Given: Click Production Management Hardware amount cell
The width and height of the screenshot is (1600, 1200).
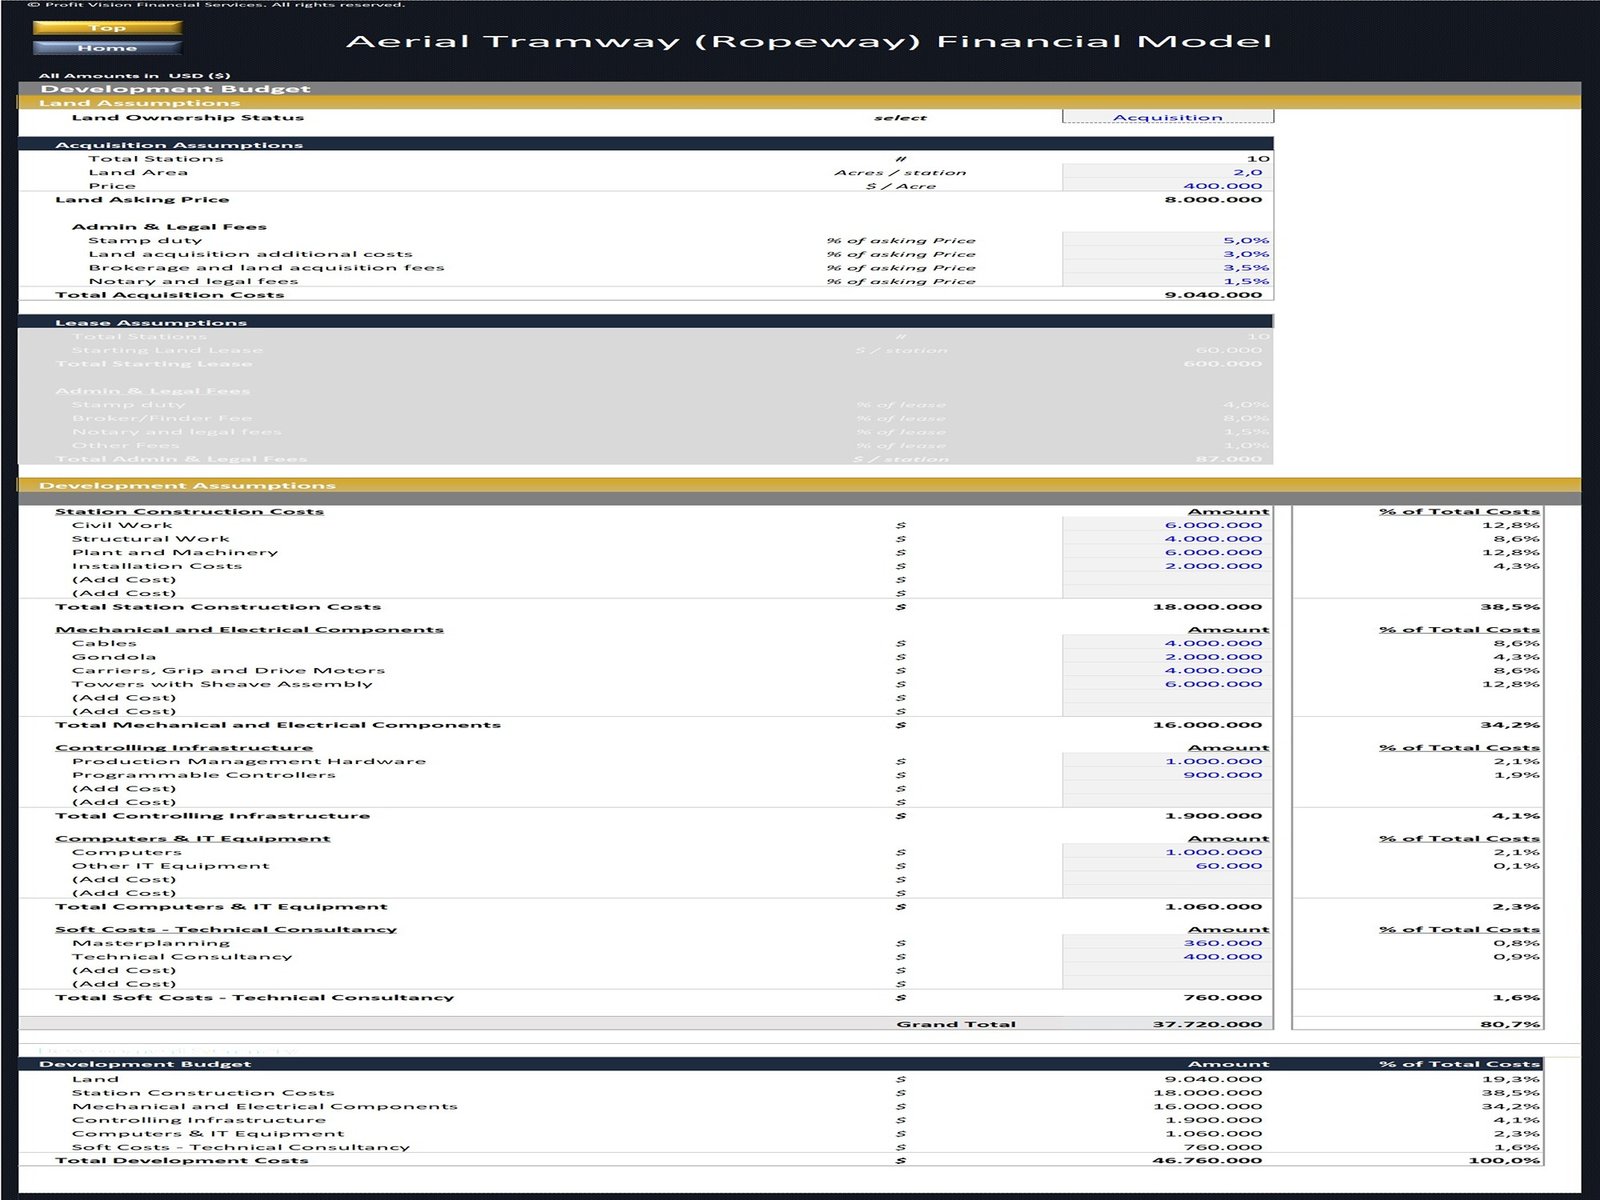Looking at the screenshot, I should (x=1167, y=761).
